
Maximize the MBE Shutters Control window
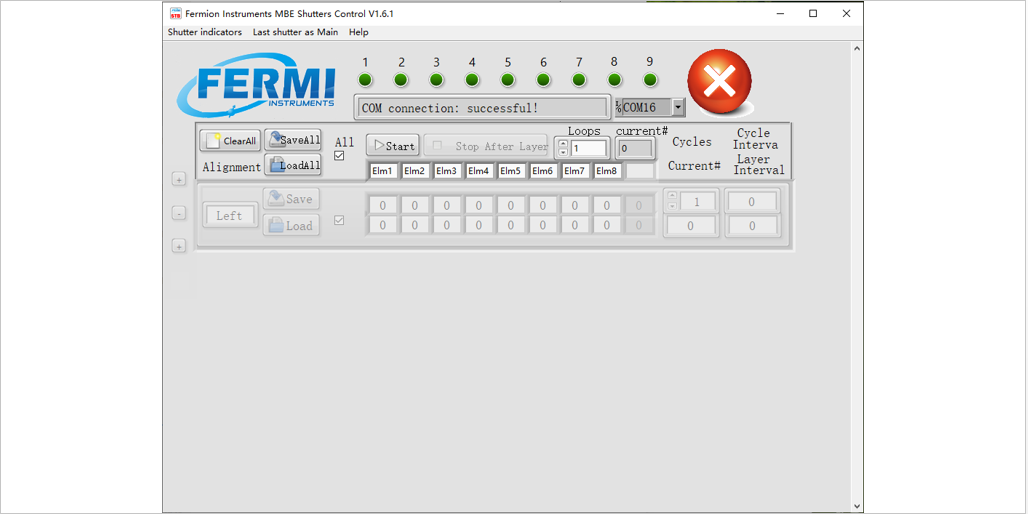[813, 13]
